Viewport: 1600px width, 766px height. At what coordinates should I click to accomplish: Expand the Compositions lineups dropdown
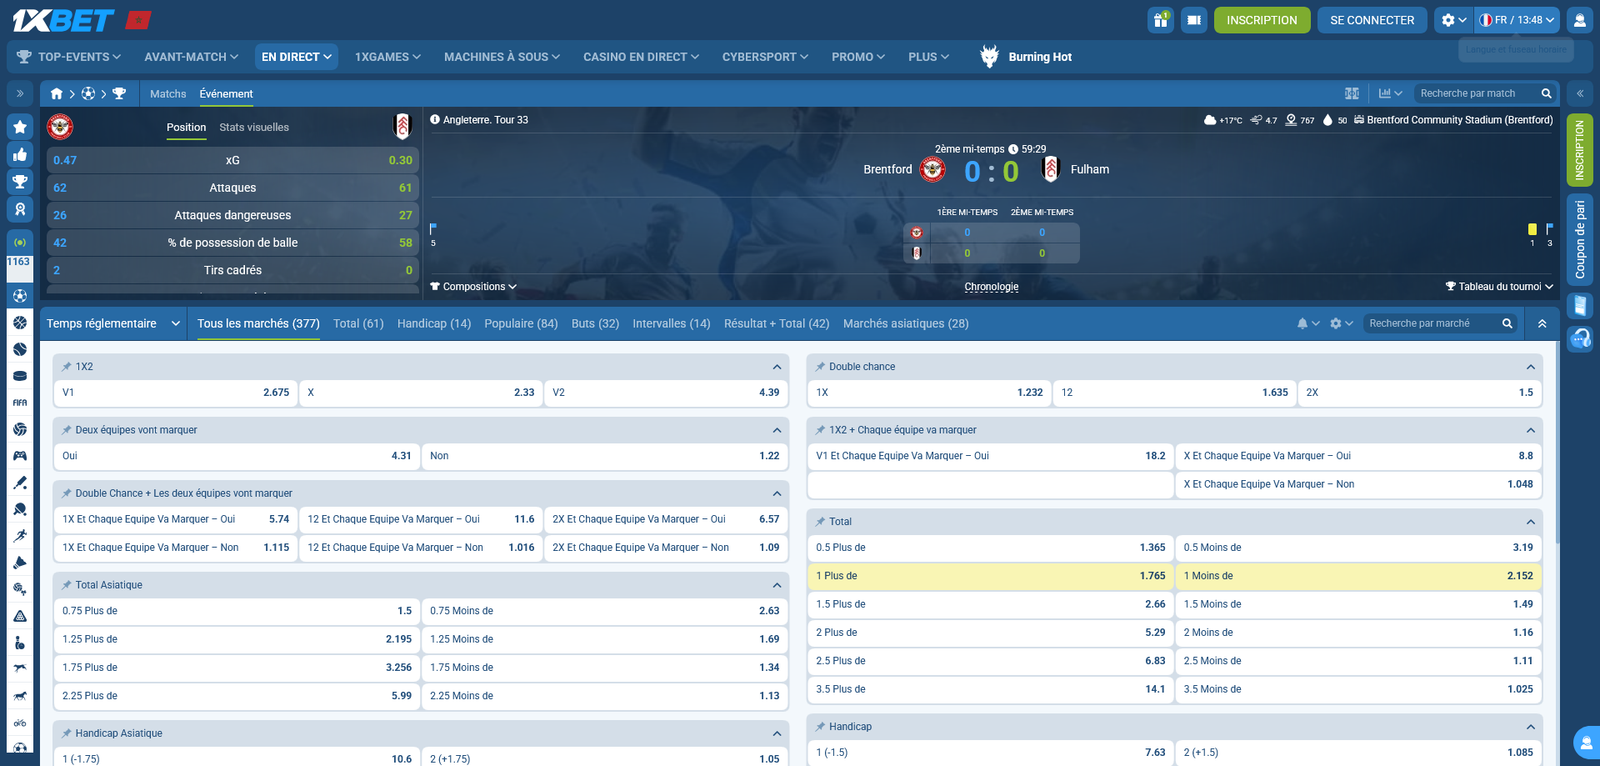click(473, 287)
